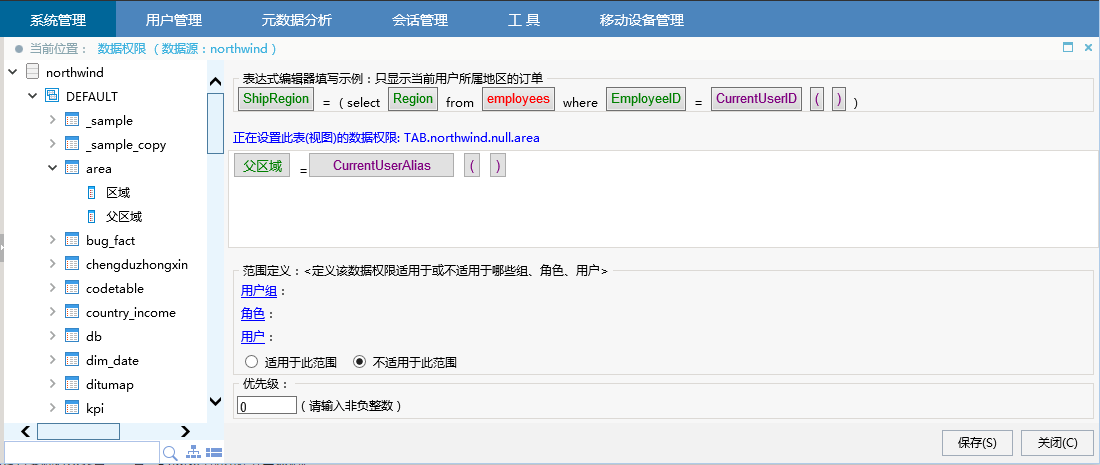Screen dimensions: 1100x465
Task: Click the codetable table icon
Action: tap(72, 288)
